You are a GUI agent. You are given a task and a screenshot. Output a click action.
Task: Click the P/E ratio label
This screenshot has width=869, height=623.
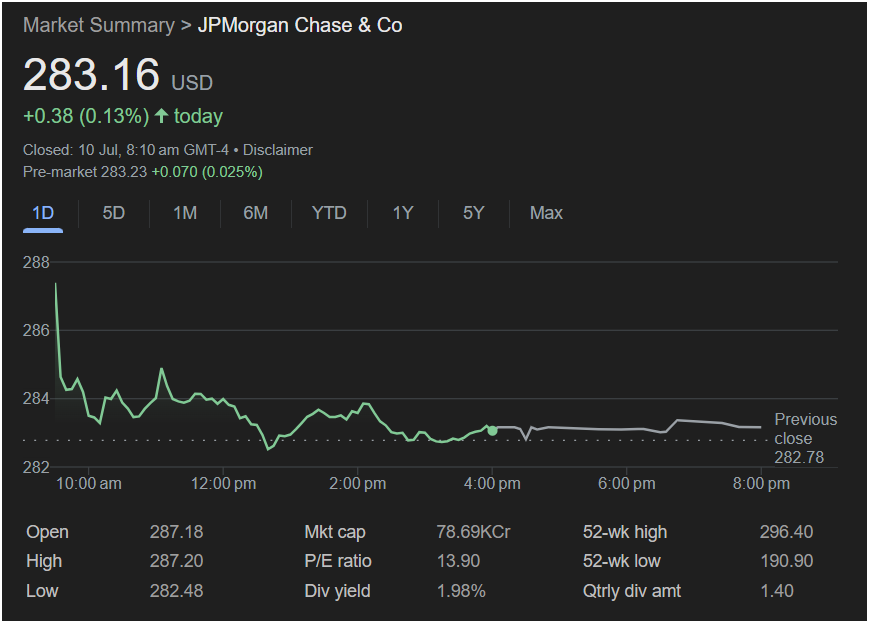(338, 561)
